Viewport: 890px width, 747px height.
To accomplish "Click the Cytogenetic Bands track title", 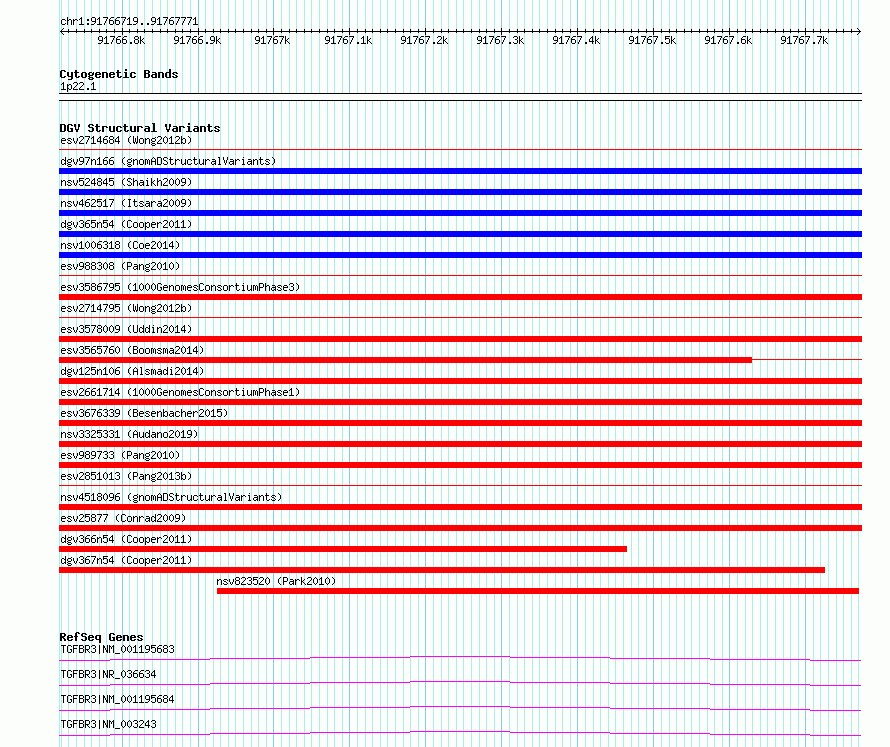I will tap(119, 74).
